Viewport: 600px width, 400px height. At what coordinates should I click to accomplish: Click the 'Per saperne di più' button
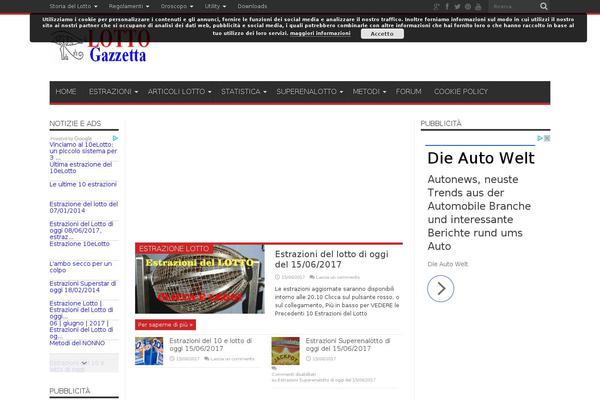[167, 325]
